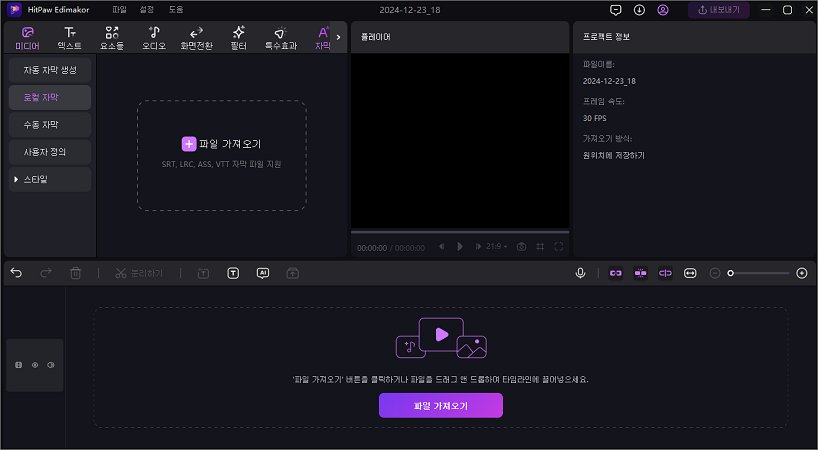
Task: Mute the track with speaker icon
Action: 51,365
